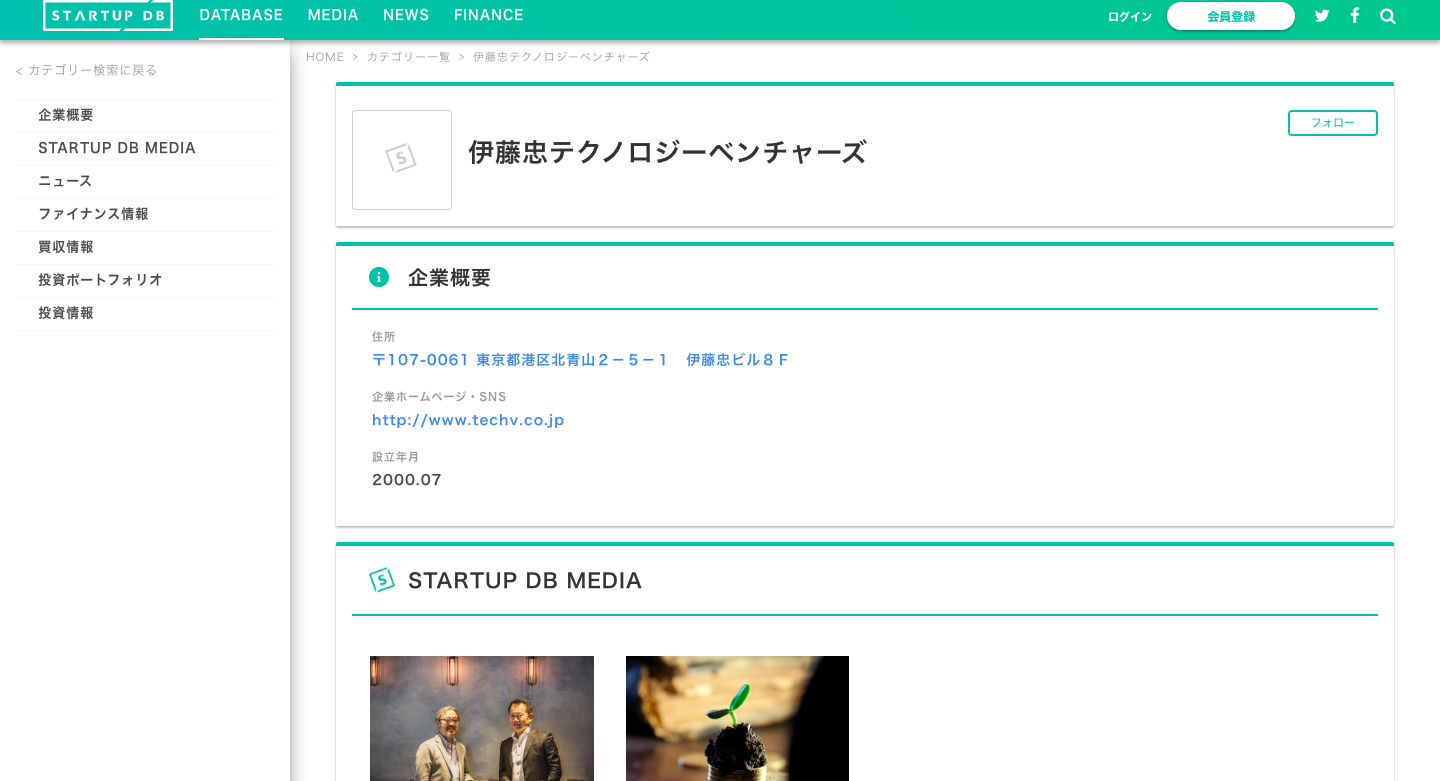This screenshot has width=1440, height=781.
Task: Navigate back via the HOME breadcrumb
Action: (x=325, y=57)
